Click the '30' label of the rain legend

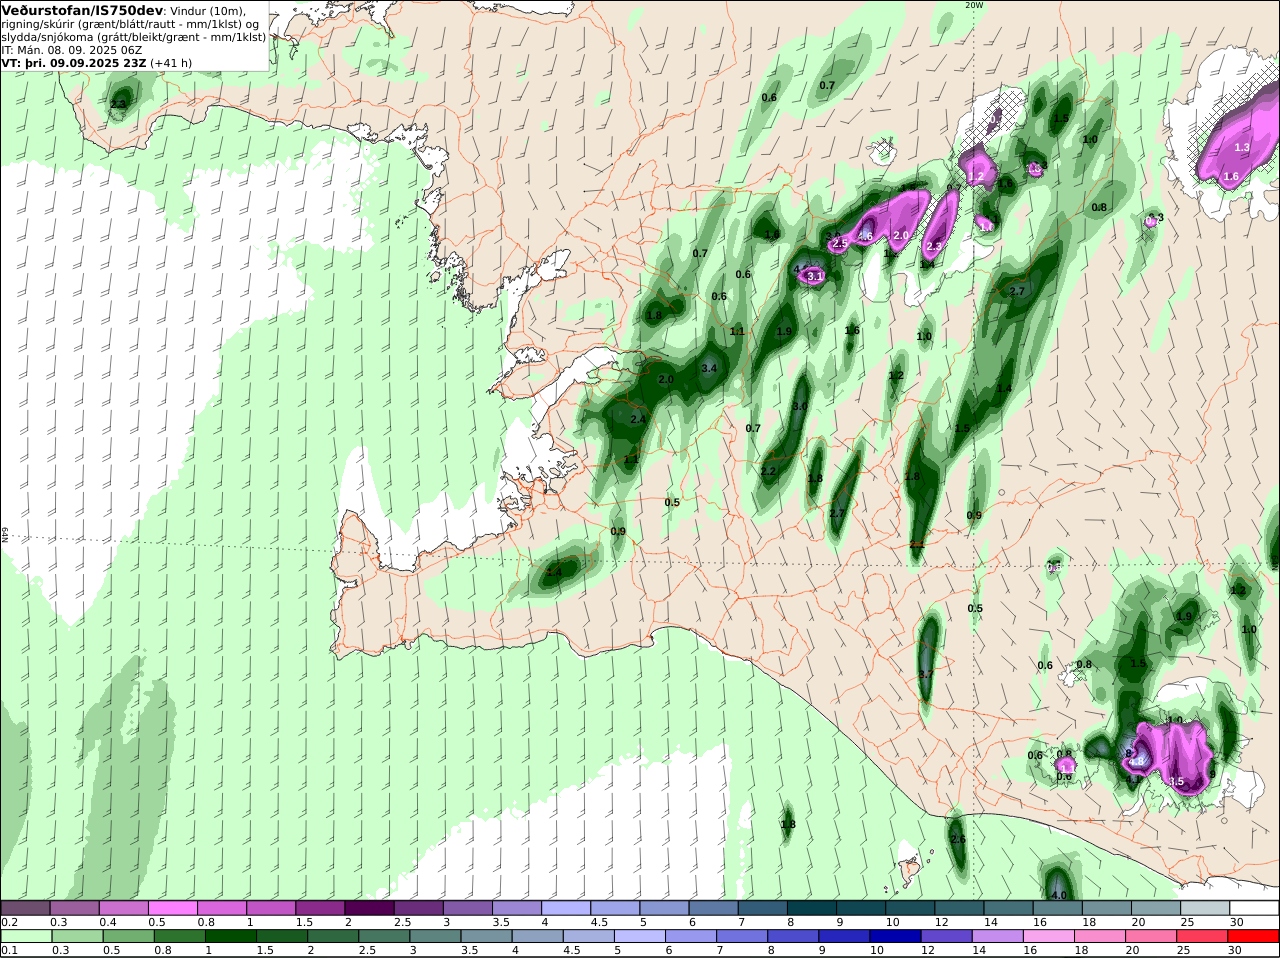pos(1235,950)
